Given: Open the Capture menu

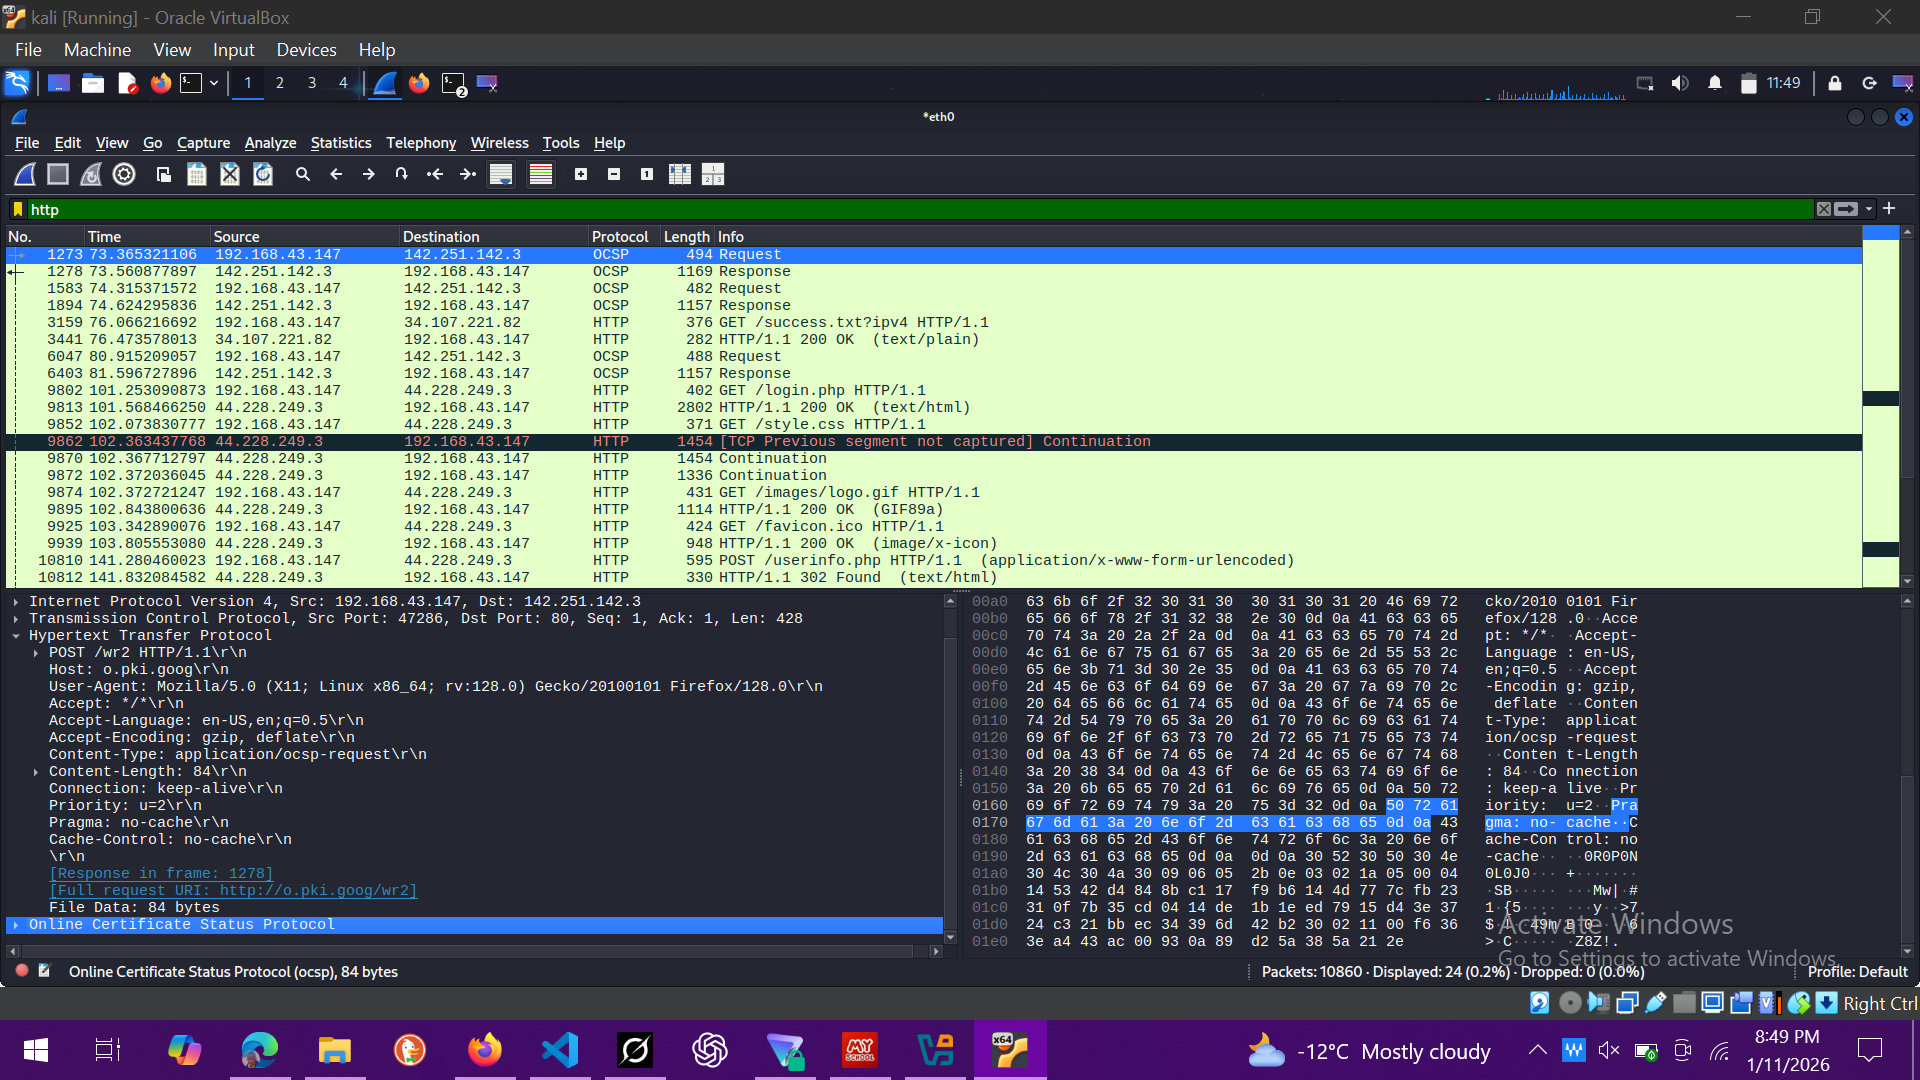Looking at the screenshot, I should pyautogui.click(x=203, y=143).
